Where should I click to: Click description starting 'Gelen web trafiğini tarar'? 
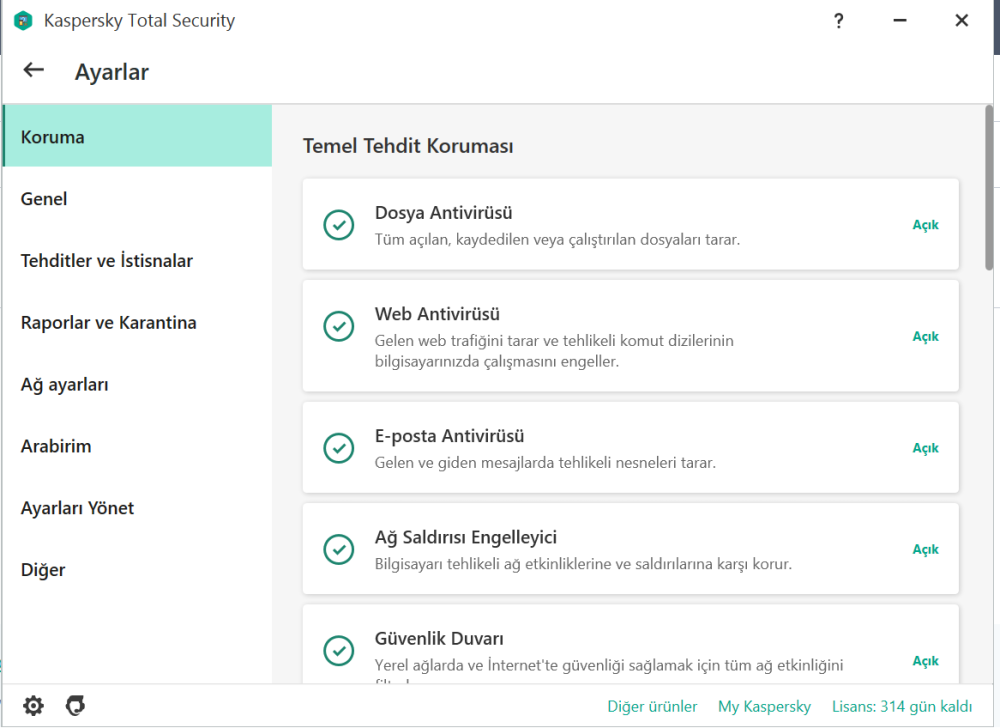pyautogui.click(x=554, y=351)
